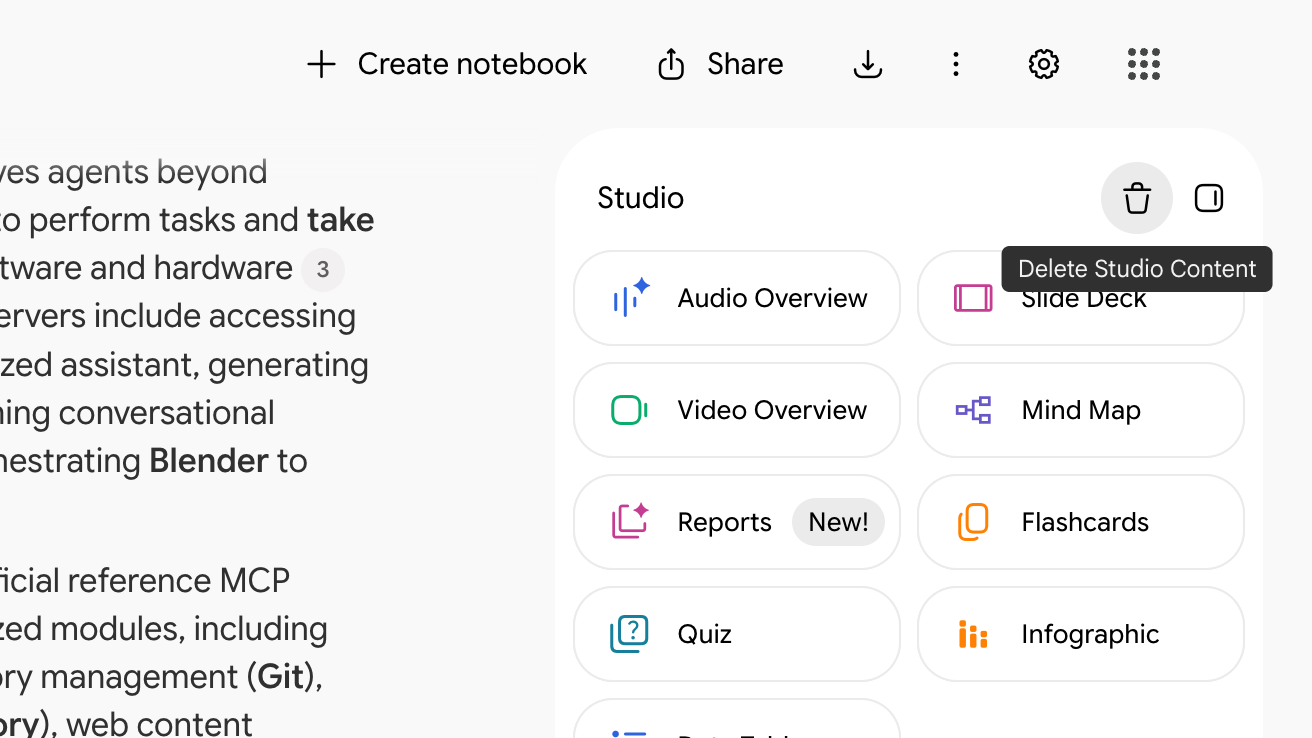Open citation number 3 in the text

coord(323,270)
